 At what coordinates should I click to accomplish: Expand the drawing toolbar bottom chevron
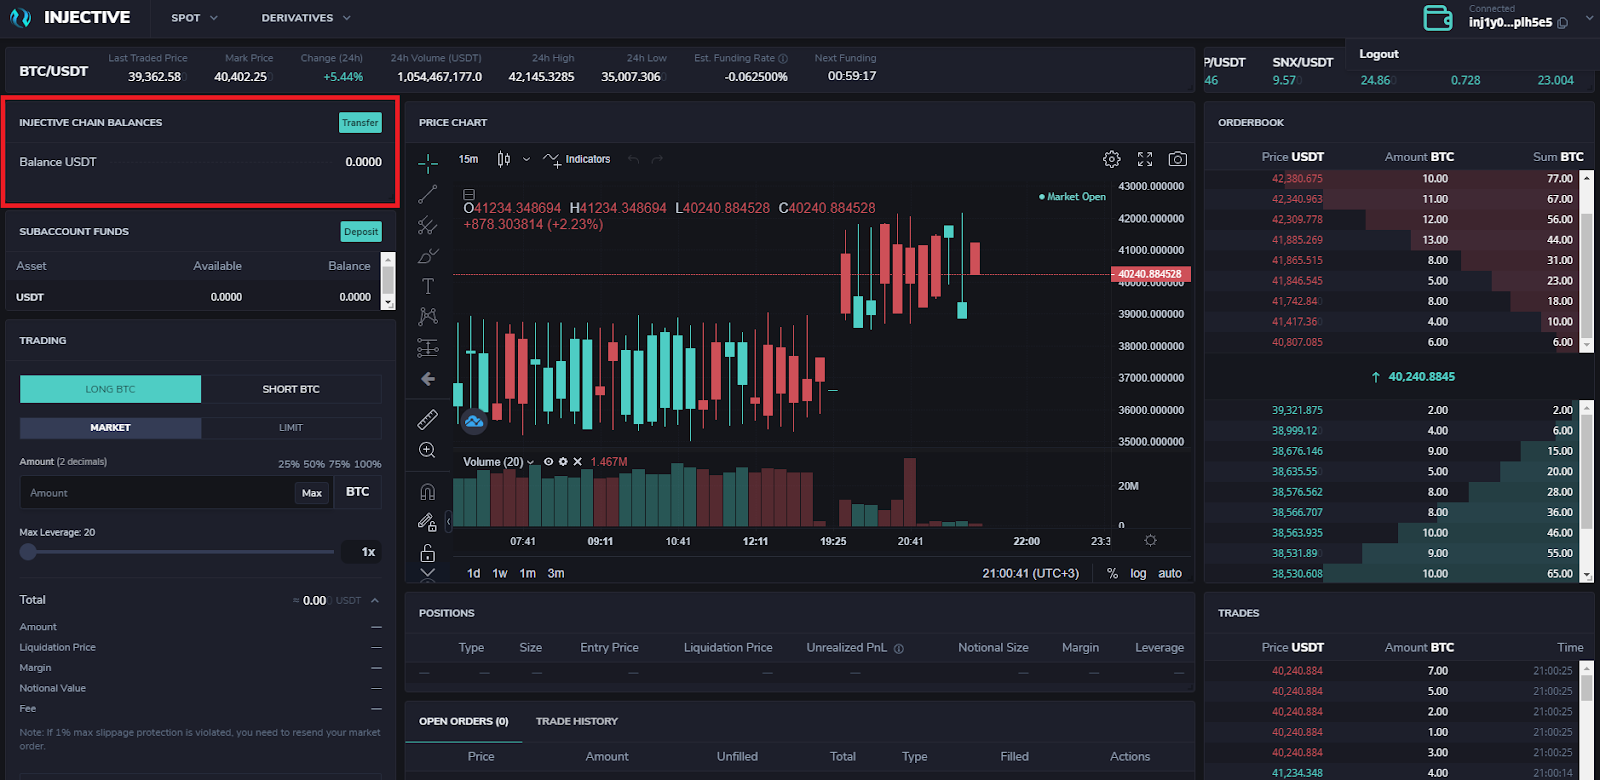(x=428, y=574)
